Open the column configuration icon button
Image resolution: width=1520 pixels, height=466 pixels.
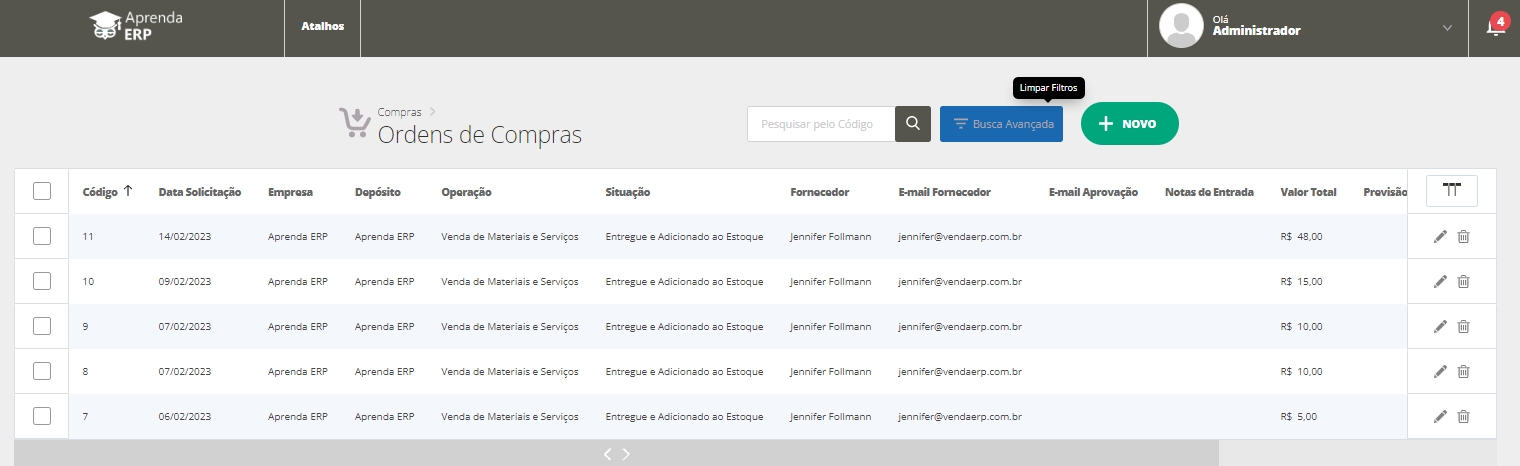[1451, 191]
